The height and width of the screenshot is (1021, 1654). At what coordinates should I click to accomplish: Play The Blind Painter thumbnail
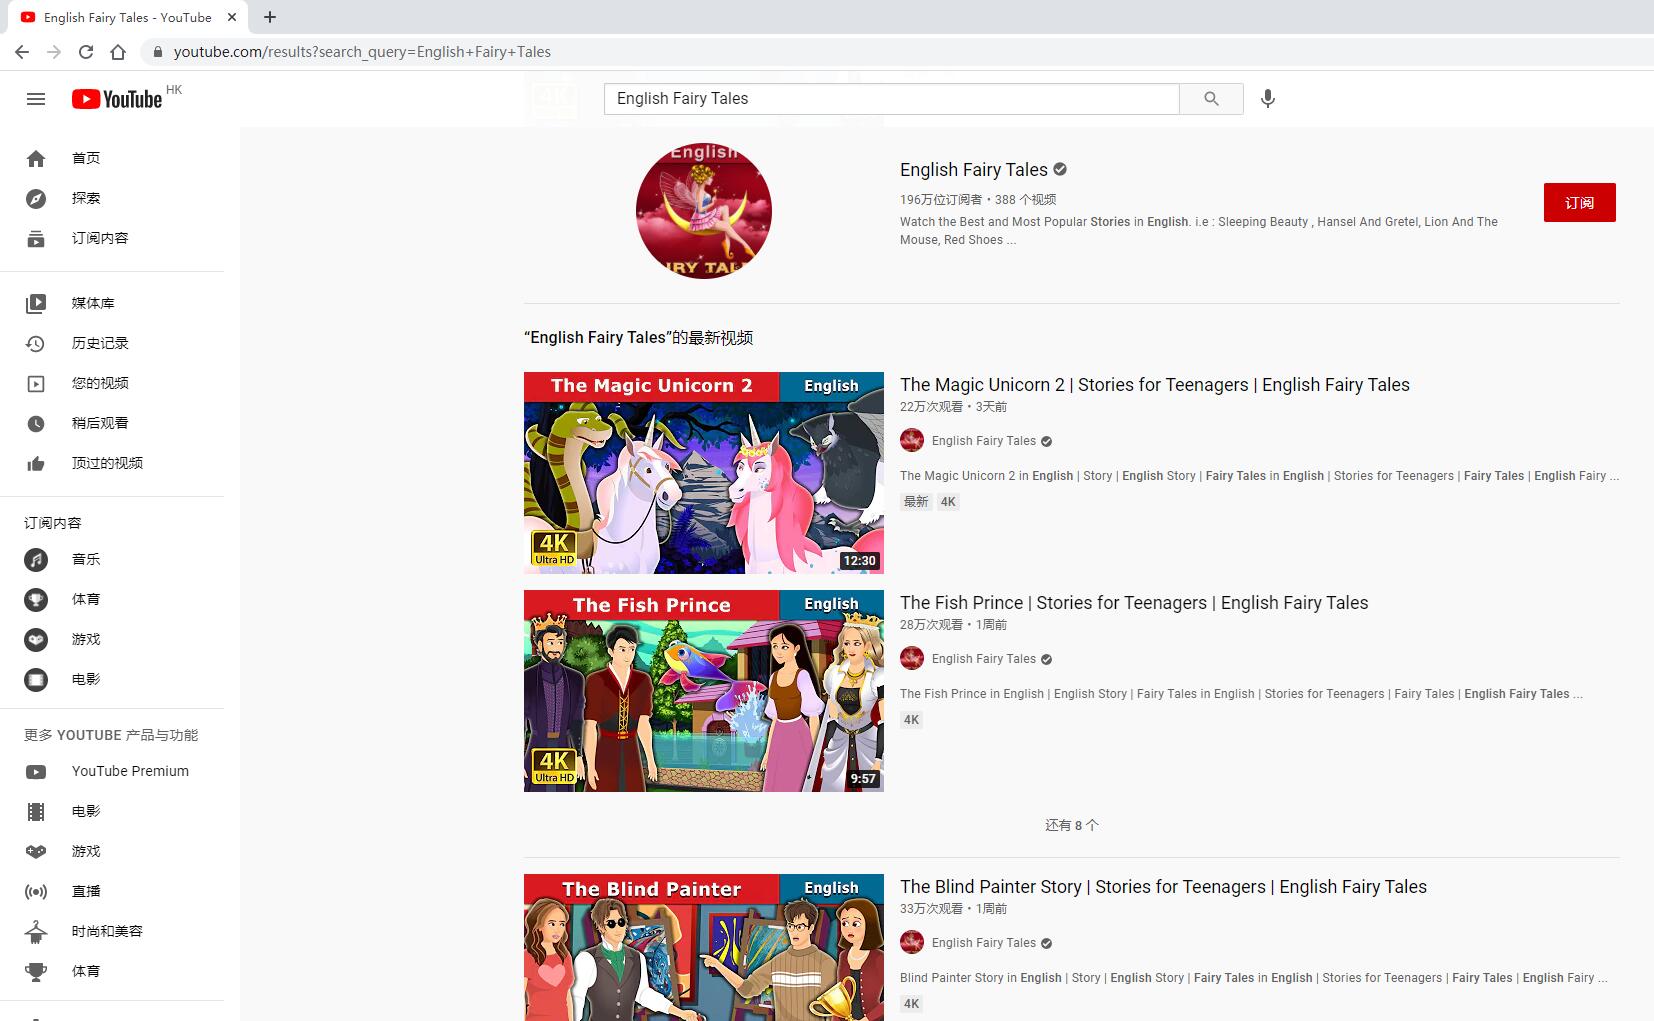click(704, 947)
